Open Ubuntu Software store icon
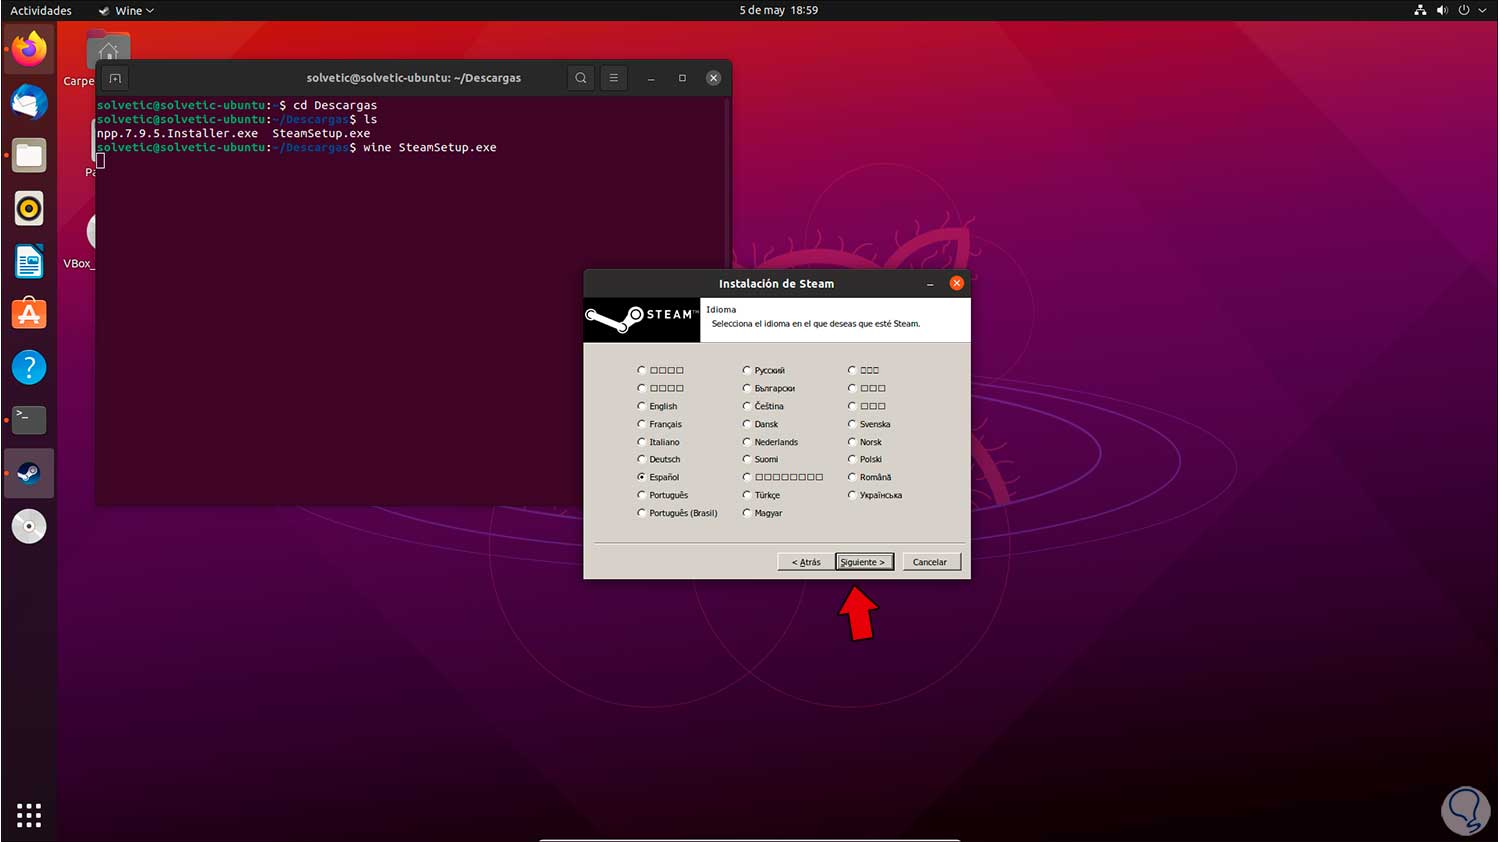The height and width of the screenshot is (842, 1500). (29, 314)
